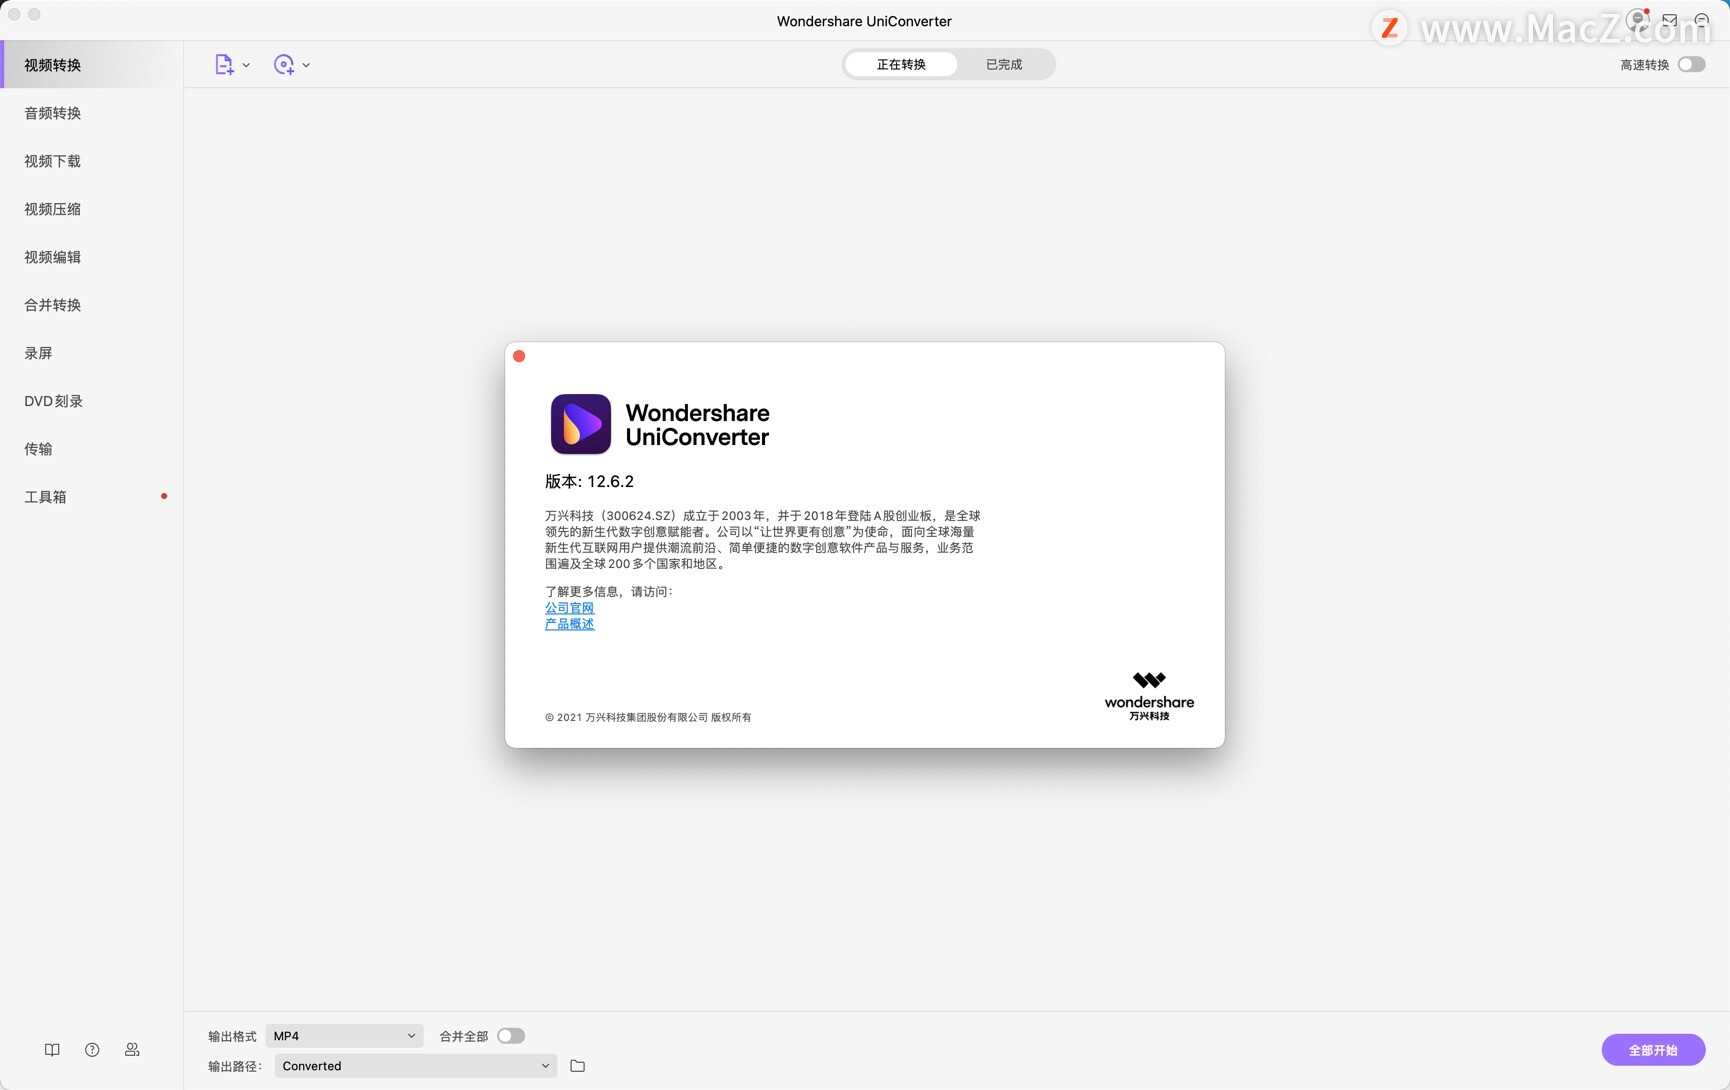Screen dimensions: 1730x1090
Task: Toggle the 合并全部 switch
Action: point(511,1036)
